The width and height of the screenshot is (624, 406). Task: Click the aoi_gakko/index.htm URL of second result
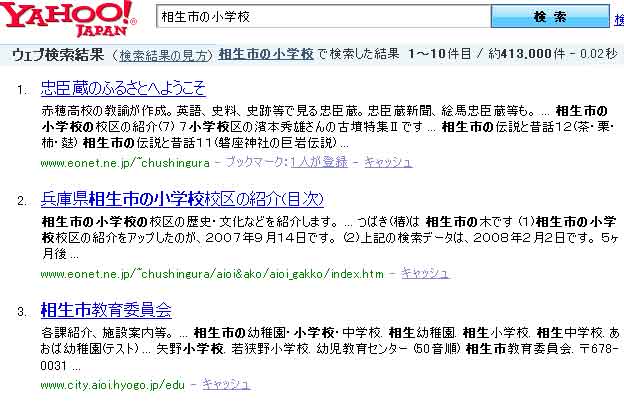point(212,273)
